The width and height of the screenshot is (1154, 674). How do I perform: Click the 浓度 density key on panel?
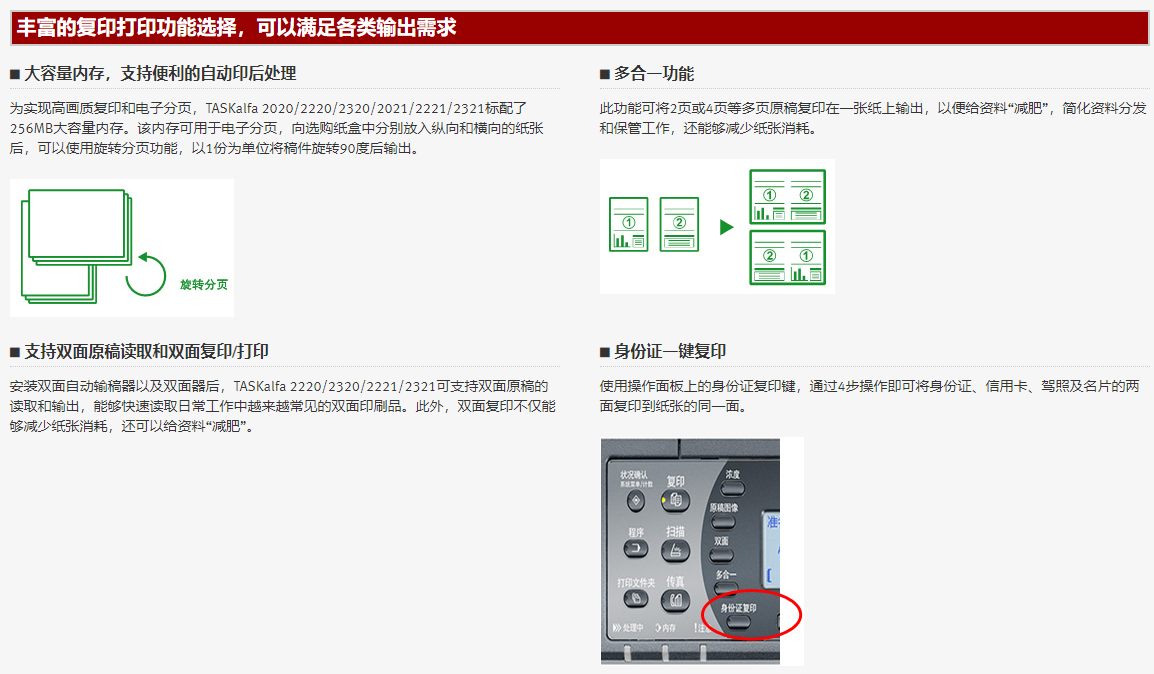pyautogui.click(x=732, y=488)
